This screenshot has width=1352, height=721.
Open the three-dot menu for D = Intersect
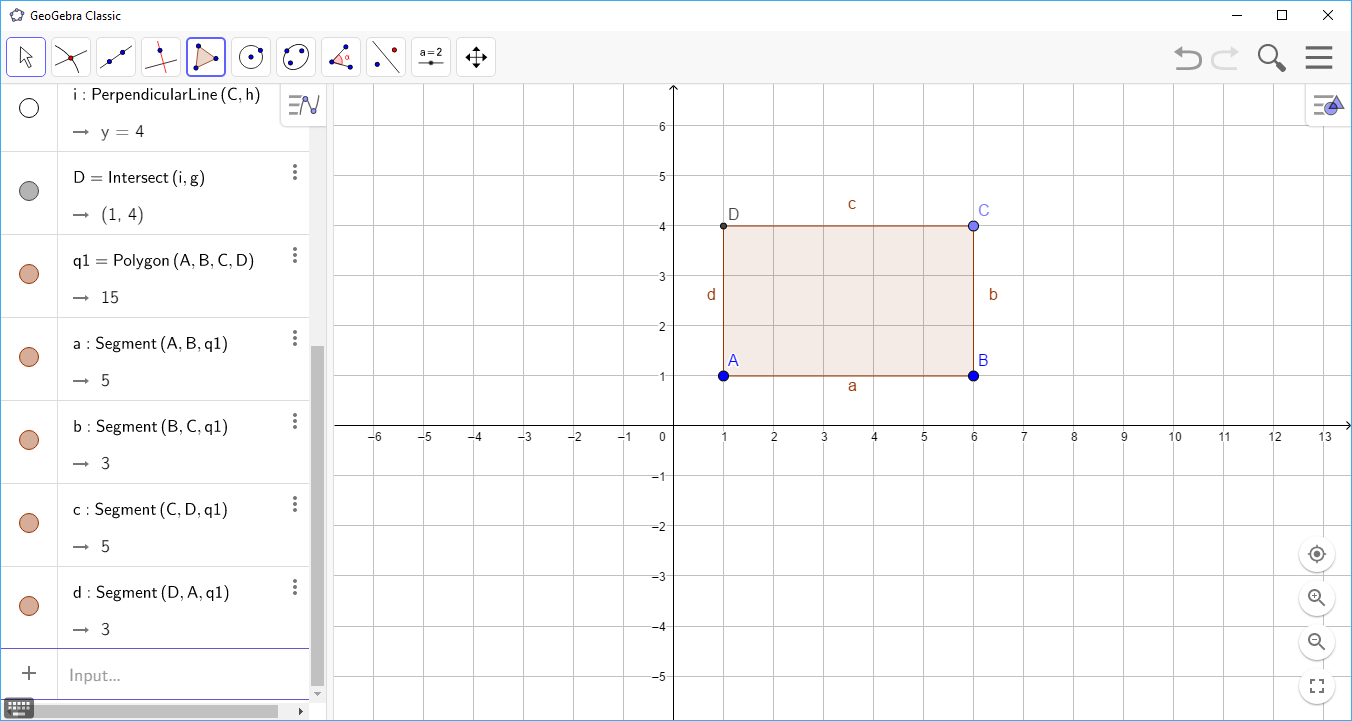[x=295, y=172]
